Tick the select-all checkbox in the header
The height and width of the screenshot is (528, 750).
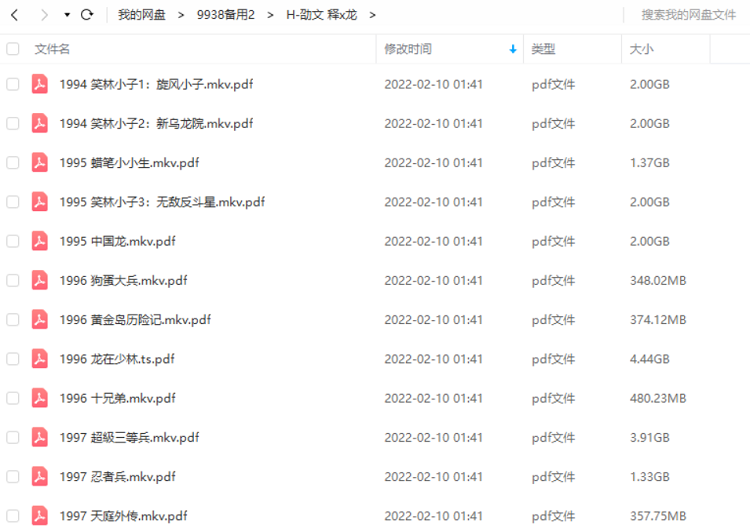pyautogui.click(x=13, y=49)
